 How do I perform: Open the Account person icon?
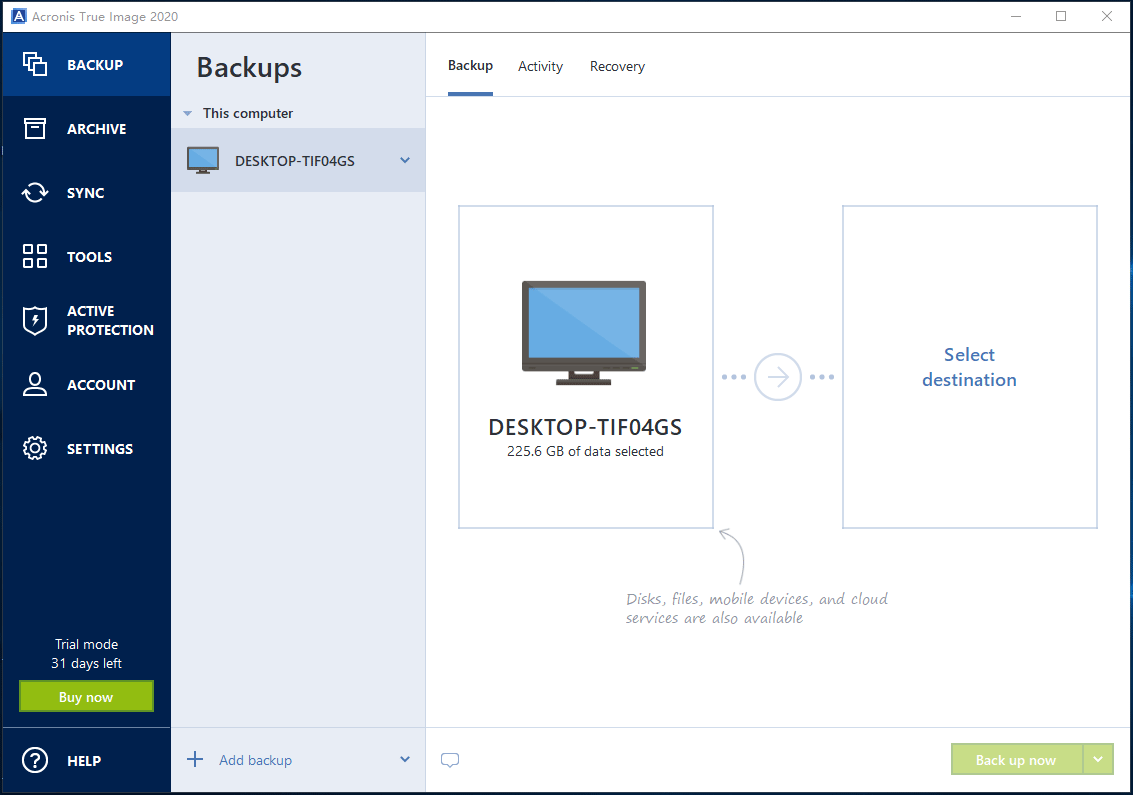click(35, 384)
